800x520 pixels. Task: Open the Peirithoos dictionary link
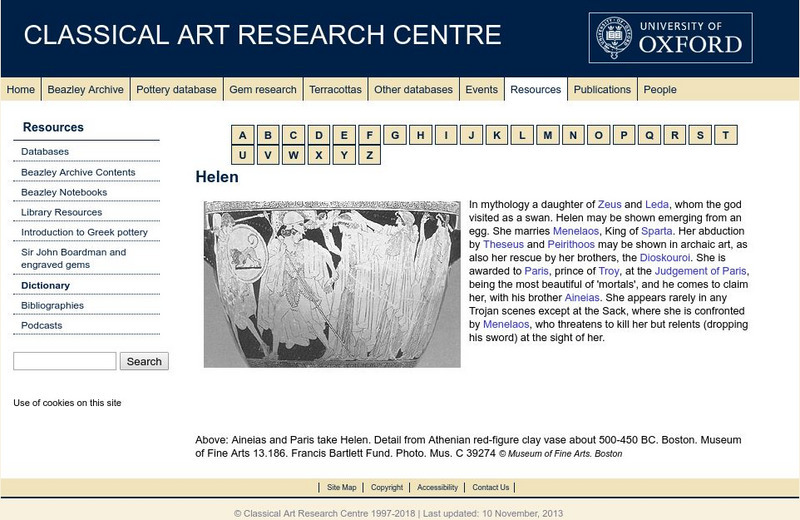[x=571, y=244]
